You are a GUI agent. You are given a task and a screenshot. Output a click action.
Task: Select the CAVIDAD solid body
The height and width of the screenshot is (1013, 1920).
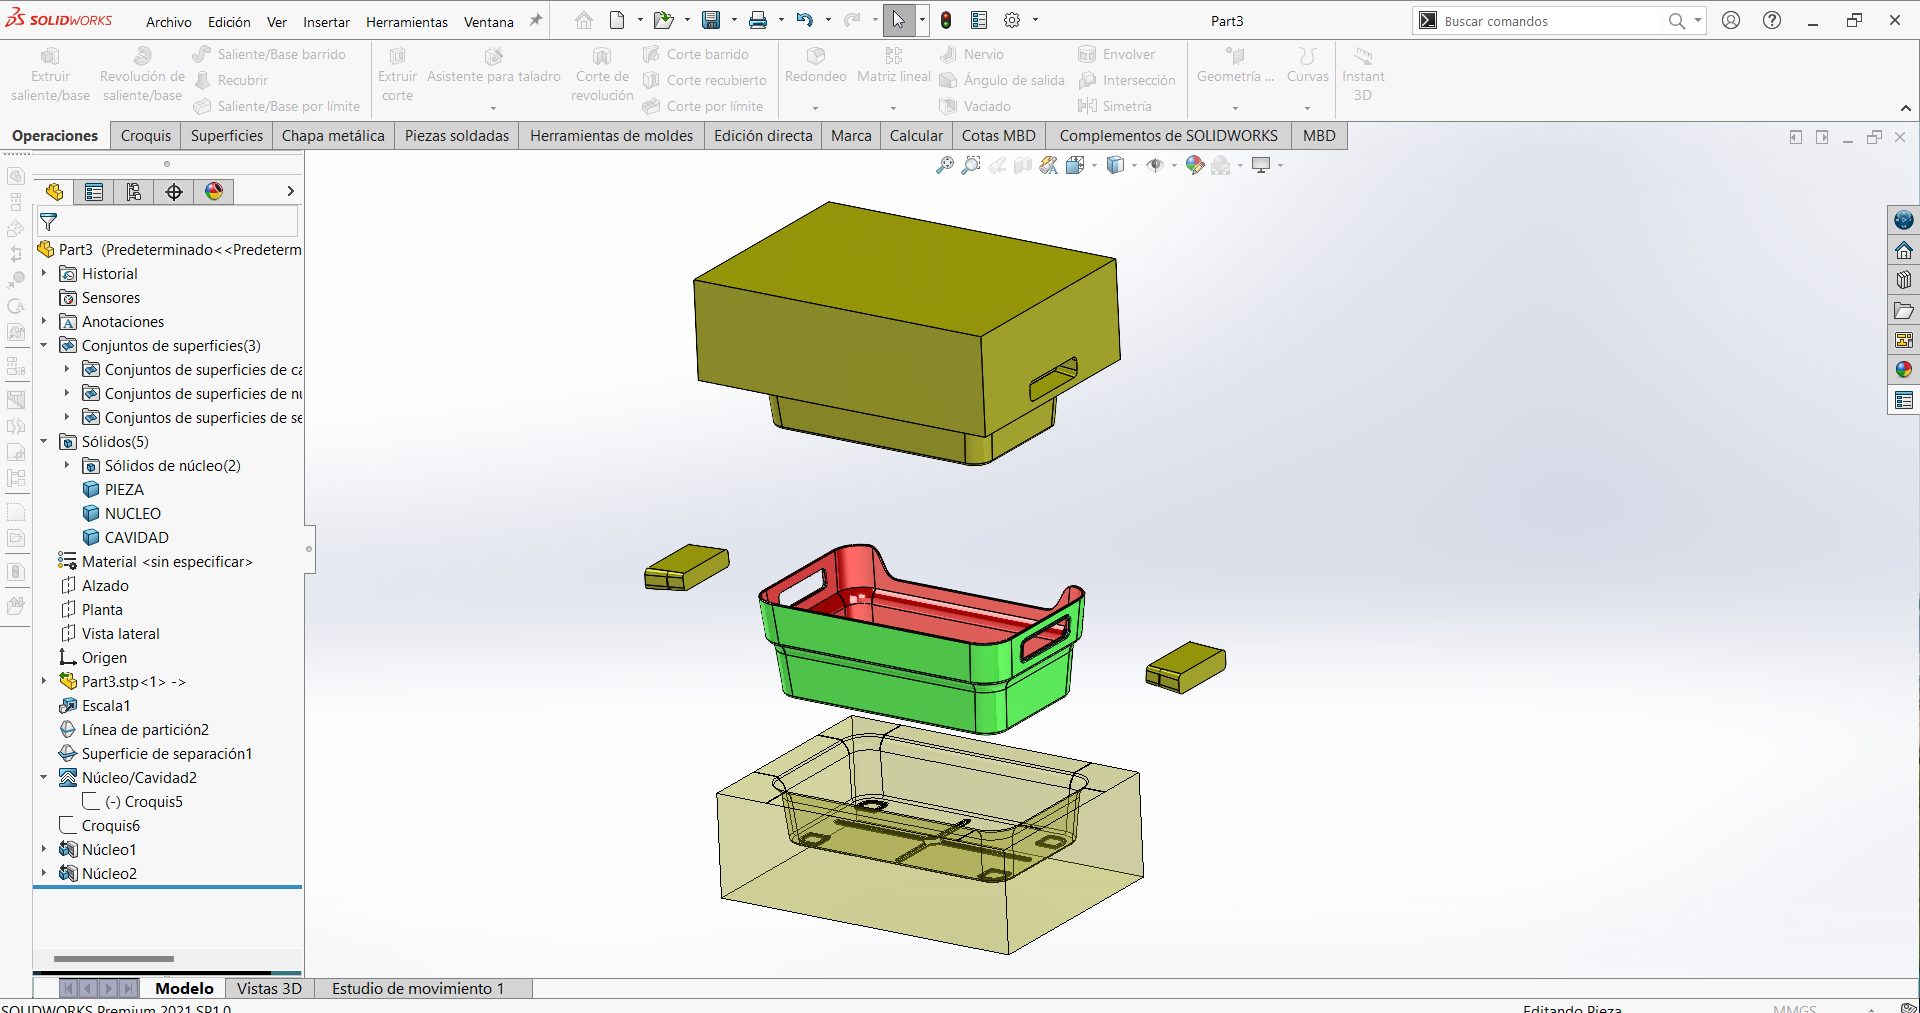tap(136, 538)
